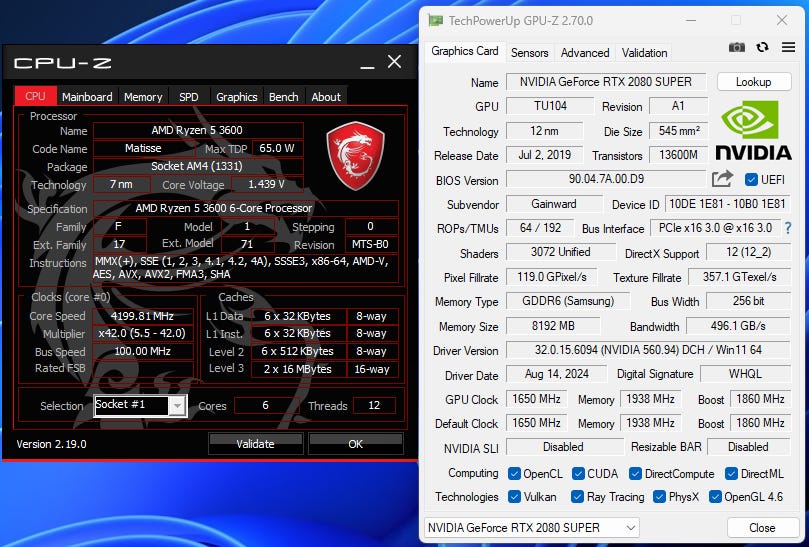This screenshot has height=547, width=809.
Task: Click the Bandwidth 496.1 GB/s field
Action: pos(738,326)
